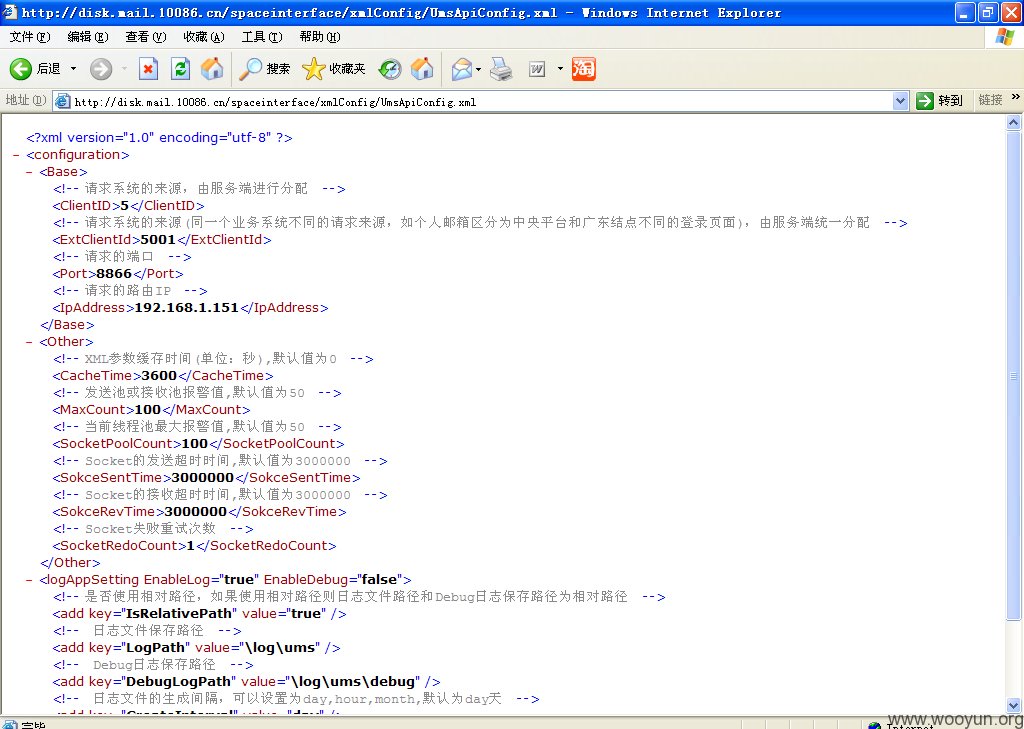Open the 文件(F) menu

coord(29,37)
